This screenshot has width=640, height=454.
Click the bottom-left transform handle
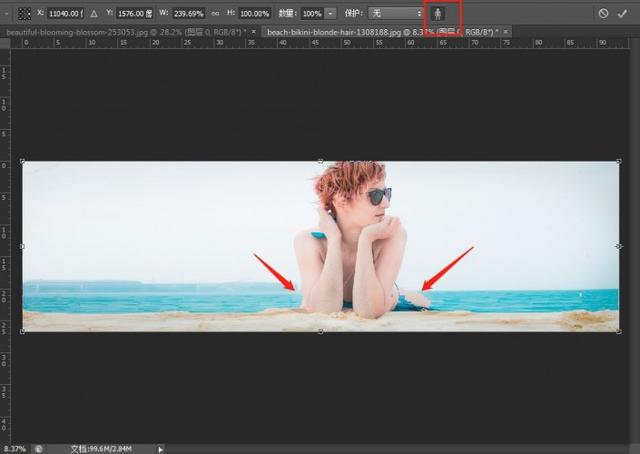click(x=22, y=332)
